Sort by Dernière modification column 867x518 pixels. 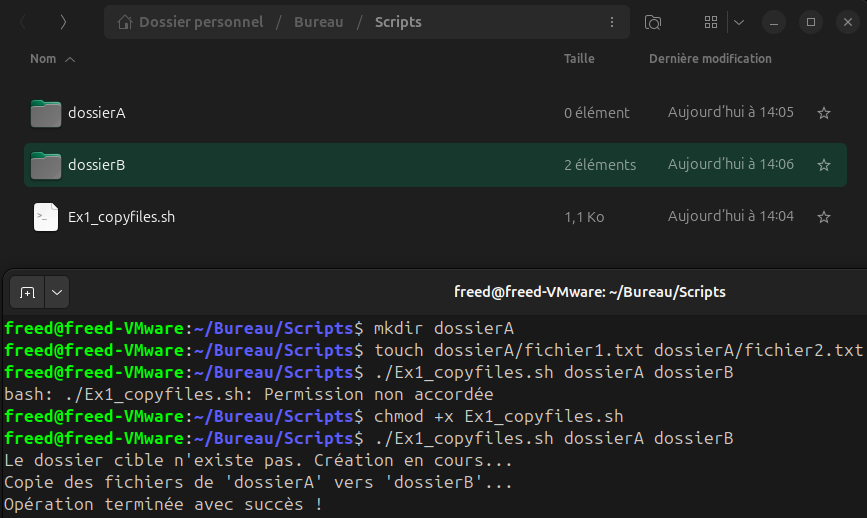pos(710,59)
